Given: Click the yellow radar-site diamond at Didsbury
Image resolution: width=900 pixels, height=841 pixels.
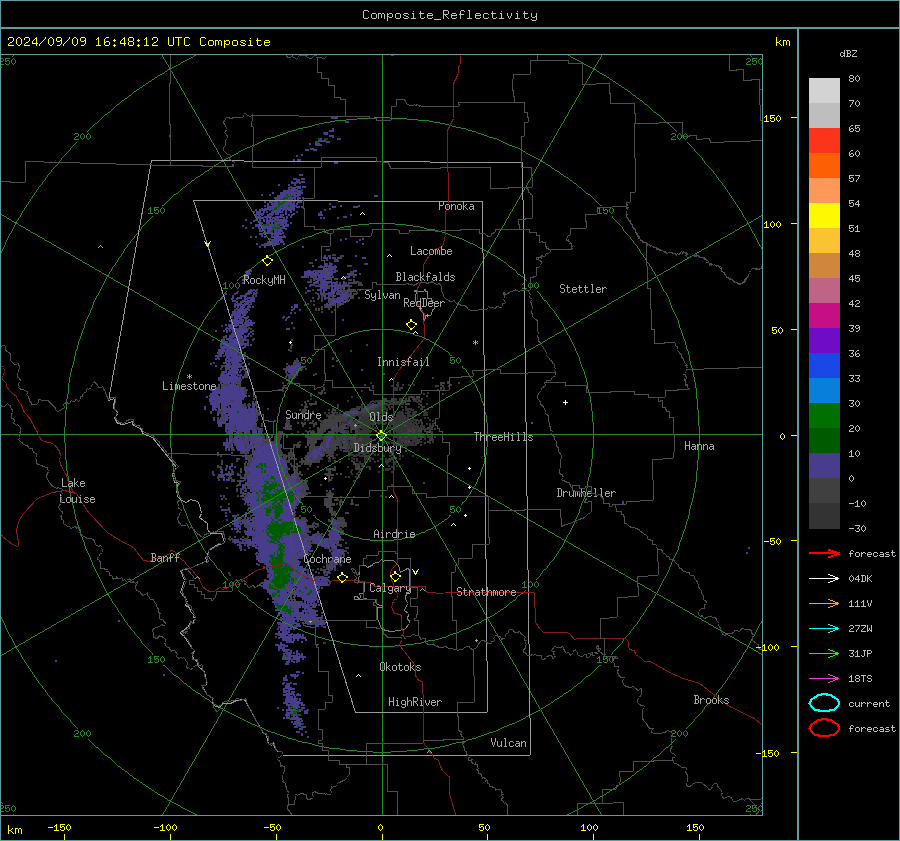Looking at the screenshot, I should [x=381, y=436].
